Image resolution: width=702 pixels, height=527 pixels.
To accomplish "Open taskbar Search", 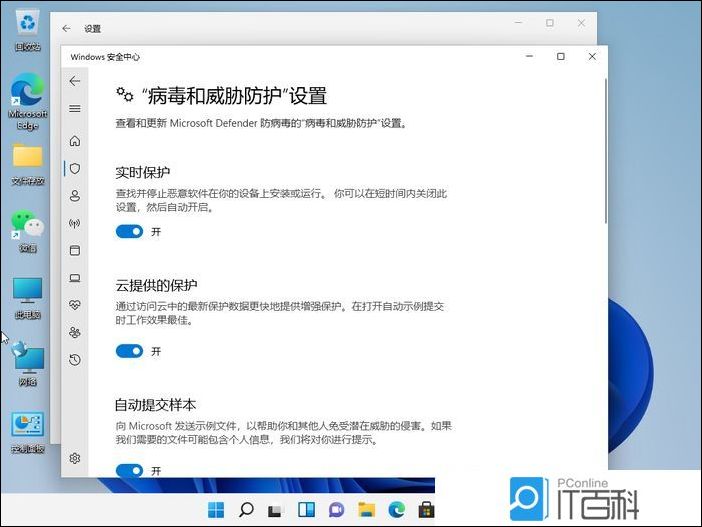I will (x=246, y=510).
